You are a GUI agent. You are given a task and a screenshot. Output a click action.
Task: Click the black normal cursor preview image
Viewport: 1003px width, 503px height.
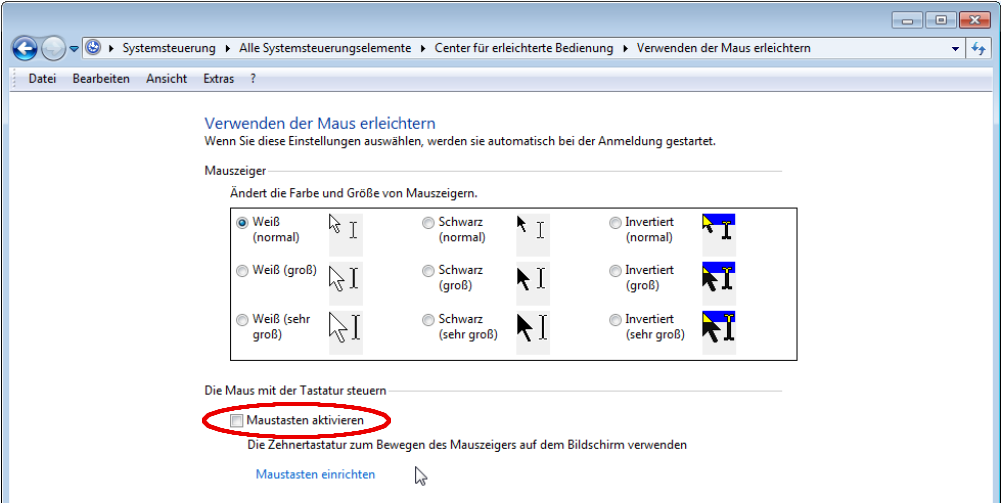coord(533,235)
